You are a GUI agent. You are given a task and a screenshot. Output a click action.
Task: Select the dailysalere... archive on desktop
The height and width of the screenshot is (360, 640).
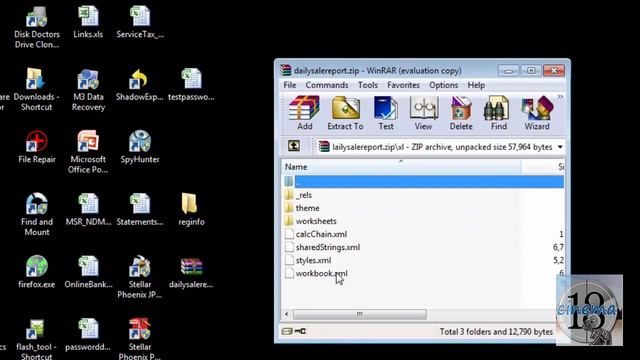tap(191, 272)
